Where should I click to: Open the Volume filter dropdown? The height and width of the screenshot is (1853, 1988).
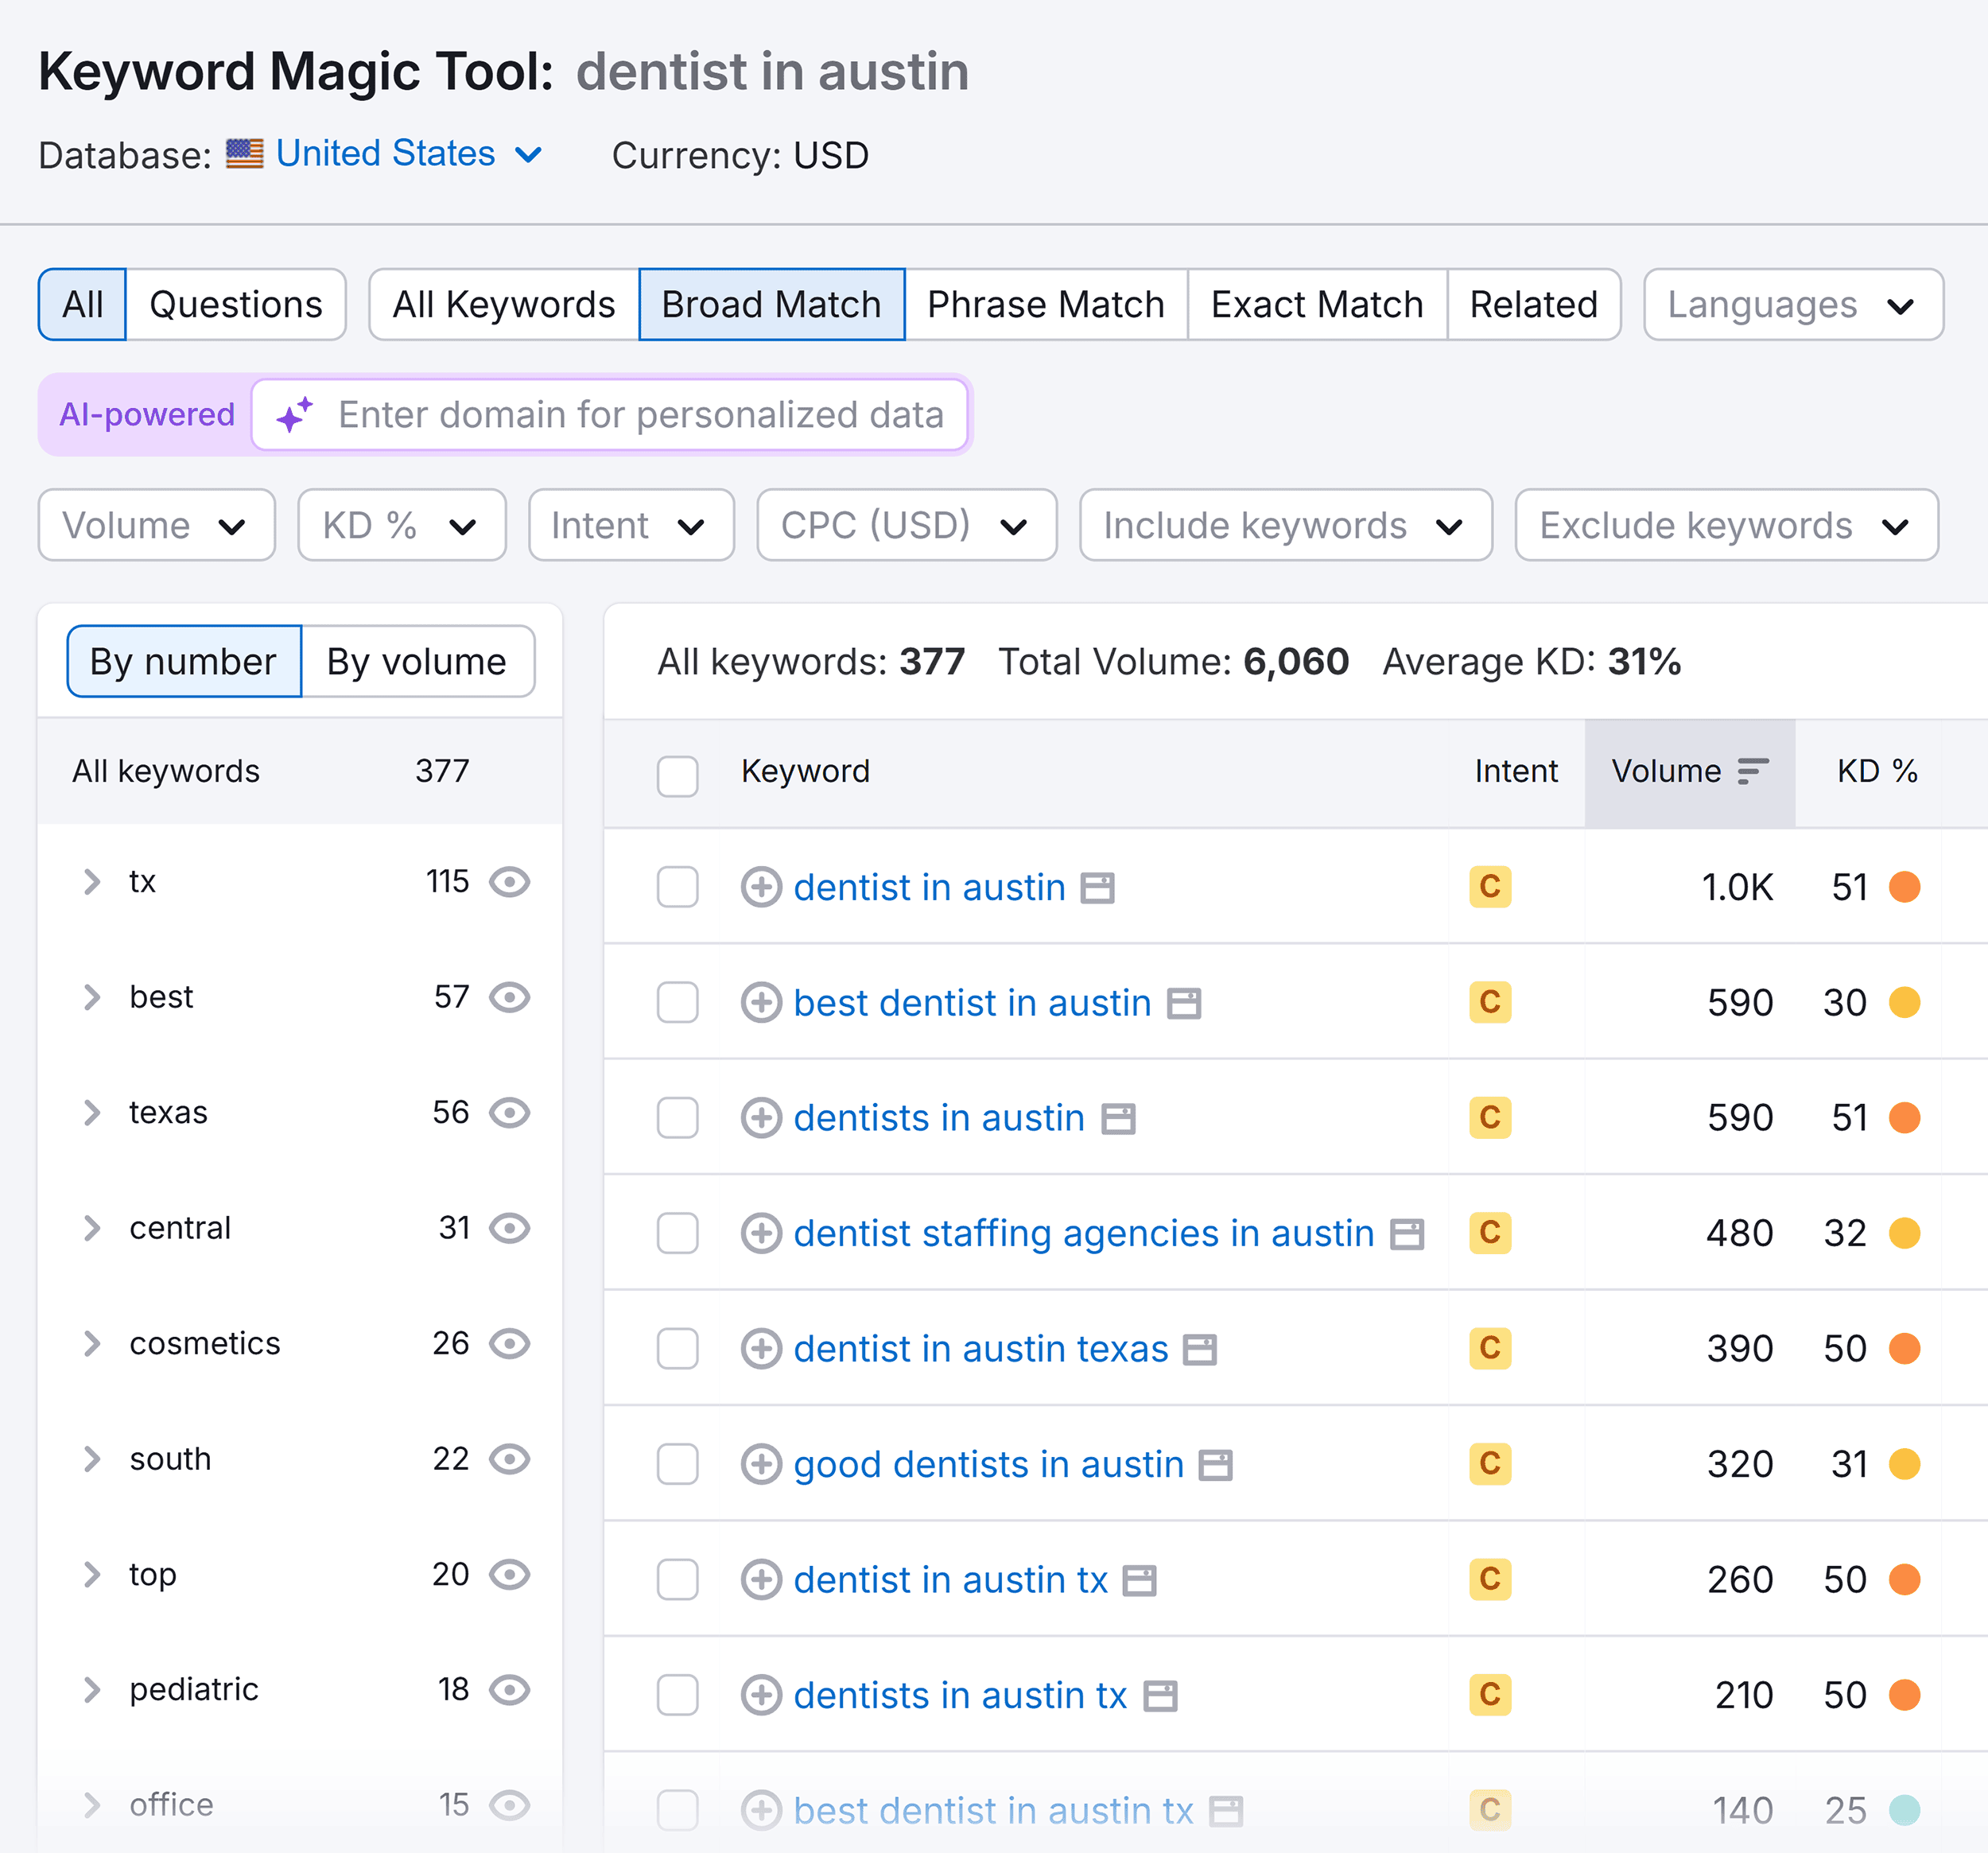click(156, 525)
